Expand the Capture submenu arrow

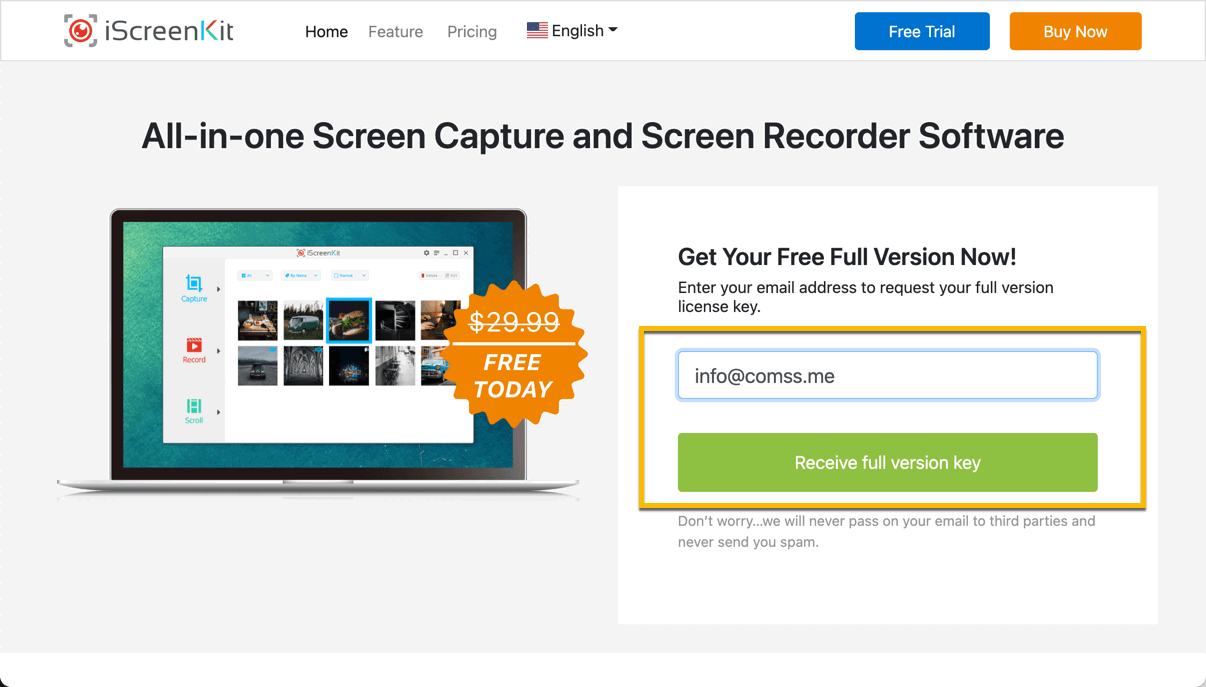pyautogui.click(x=218, y=289)
